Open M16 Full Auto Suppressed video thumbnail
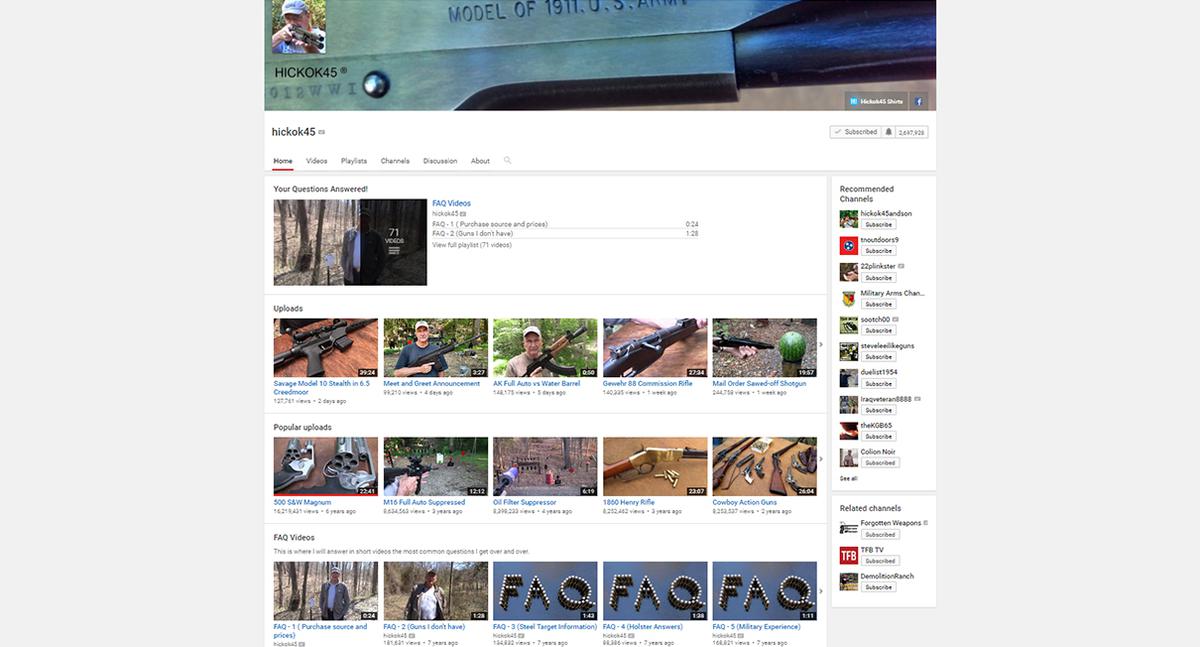The image size is (1200, 647). pos(436,466)
